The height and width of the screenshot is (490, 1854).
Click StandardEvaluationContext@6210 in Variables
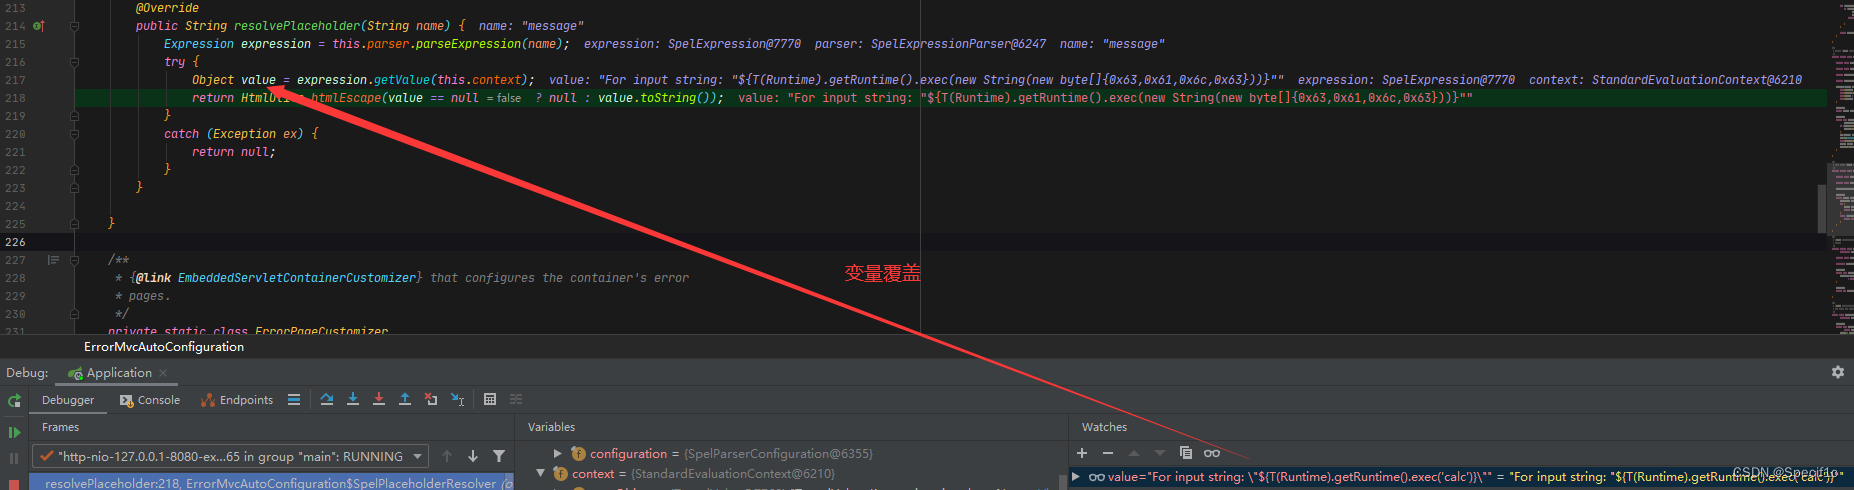(733, 474)
